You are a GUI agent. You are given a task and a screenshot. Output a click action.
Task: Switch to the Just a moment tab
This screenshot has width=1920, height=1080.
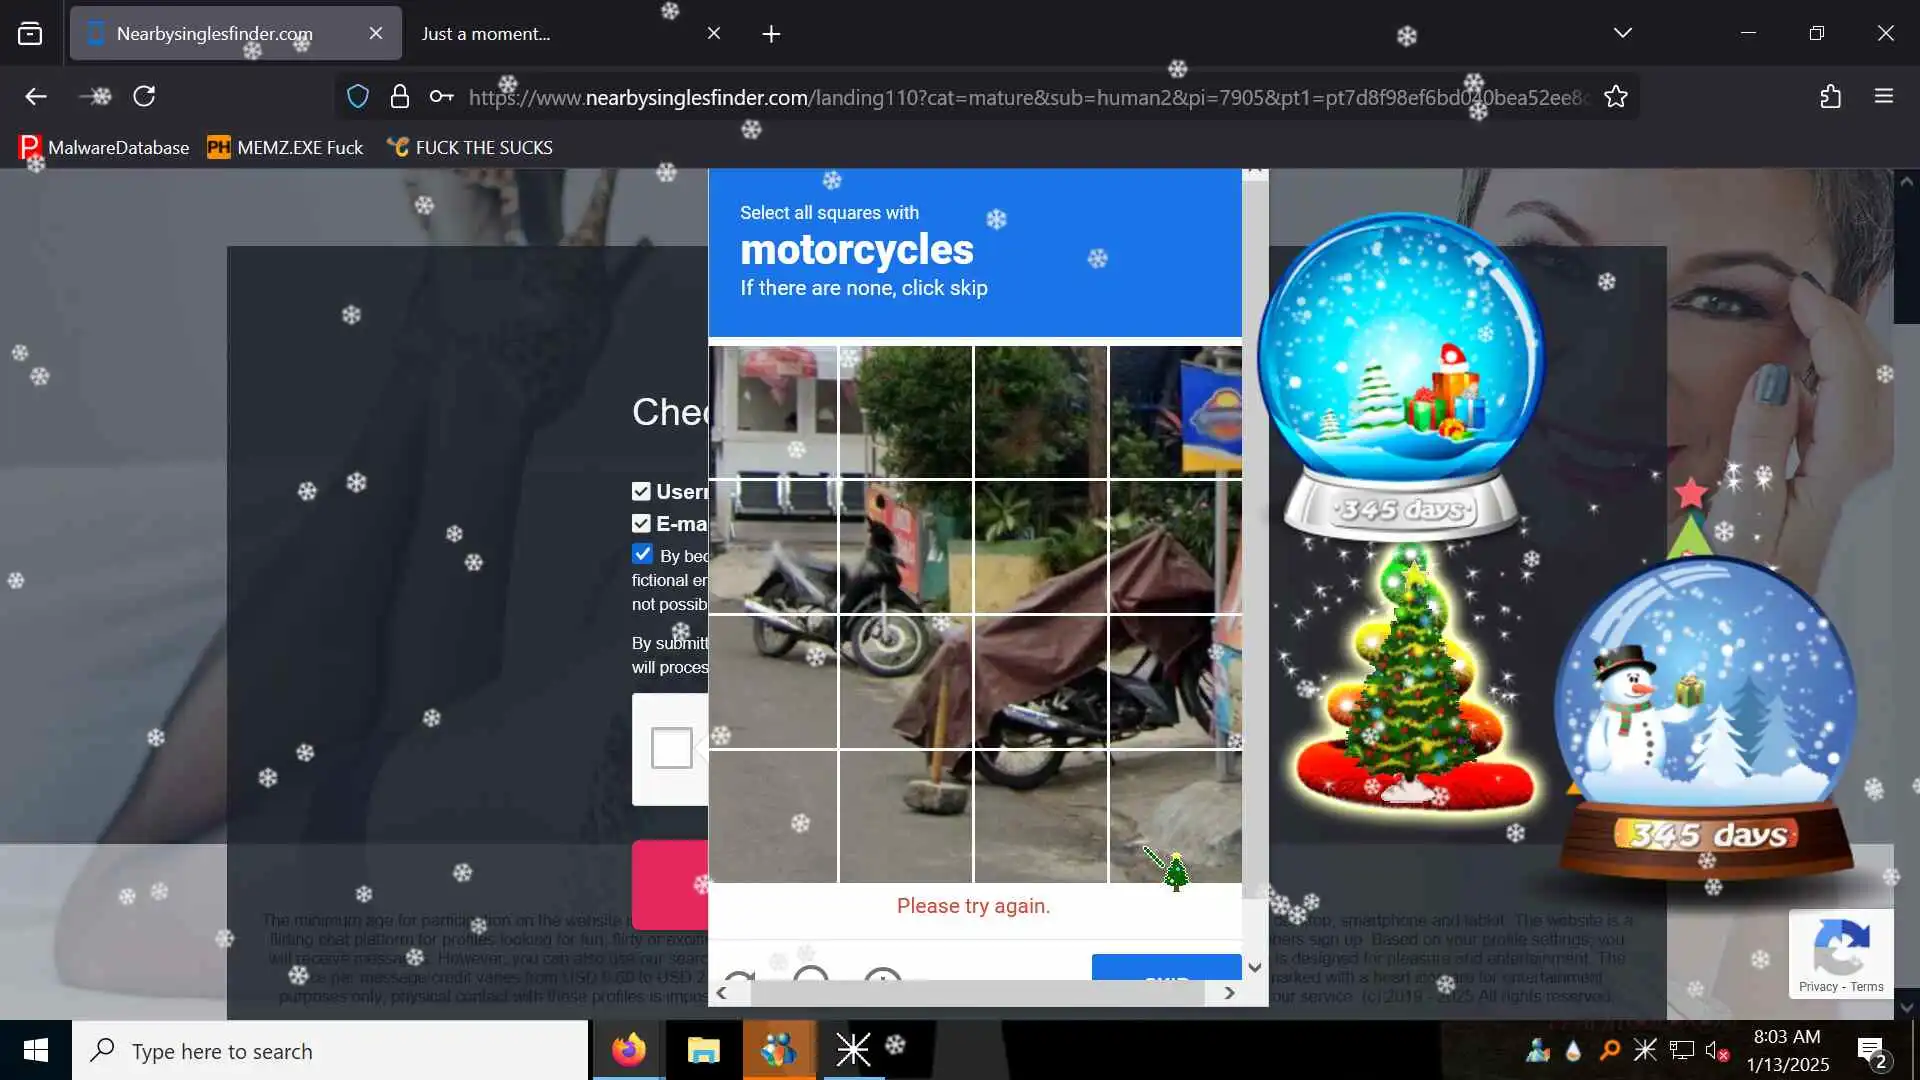click(486, 33)
